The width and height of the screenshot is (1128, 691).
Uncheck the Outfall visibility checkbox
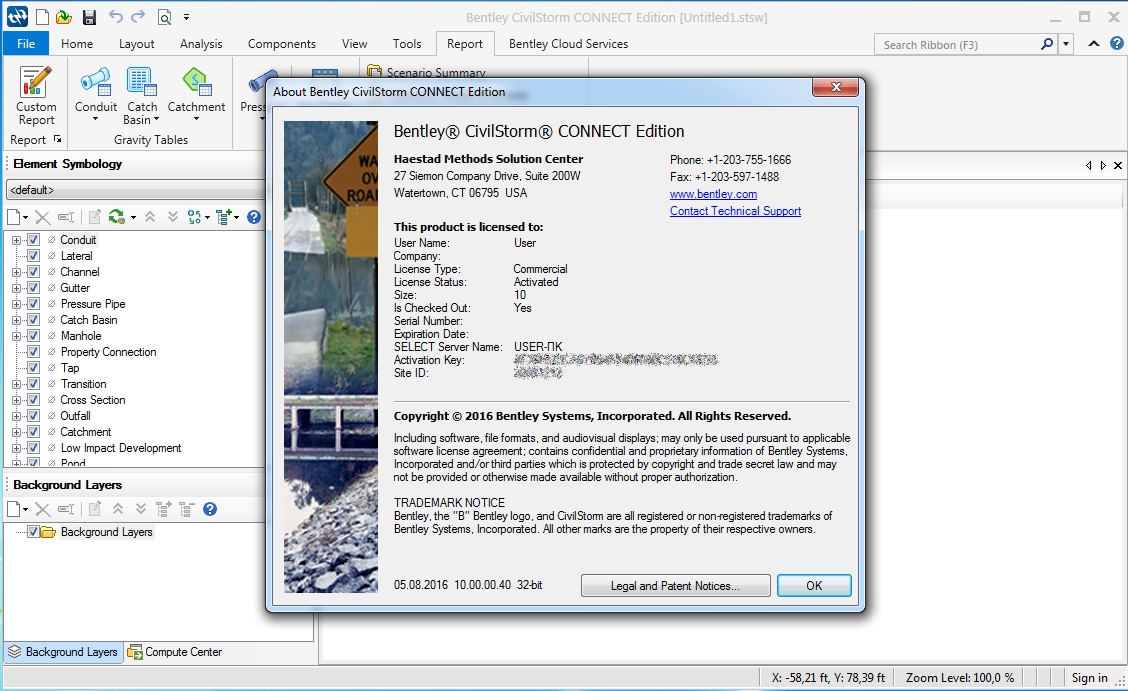[33, 416]
